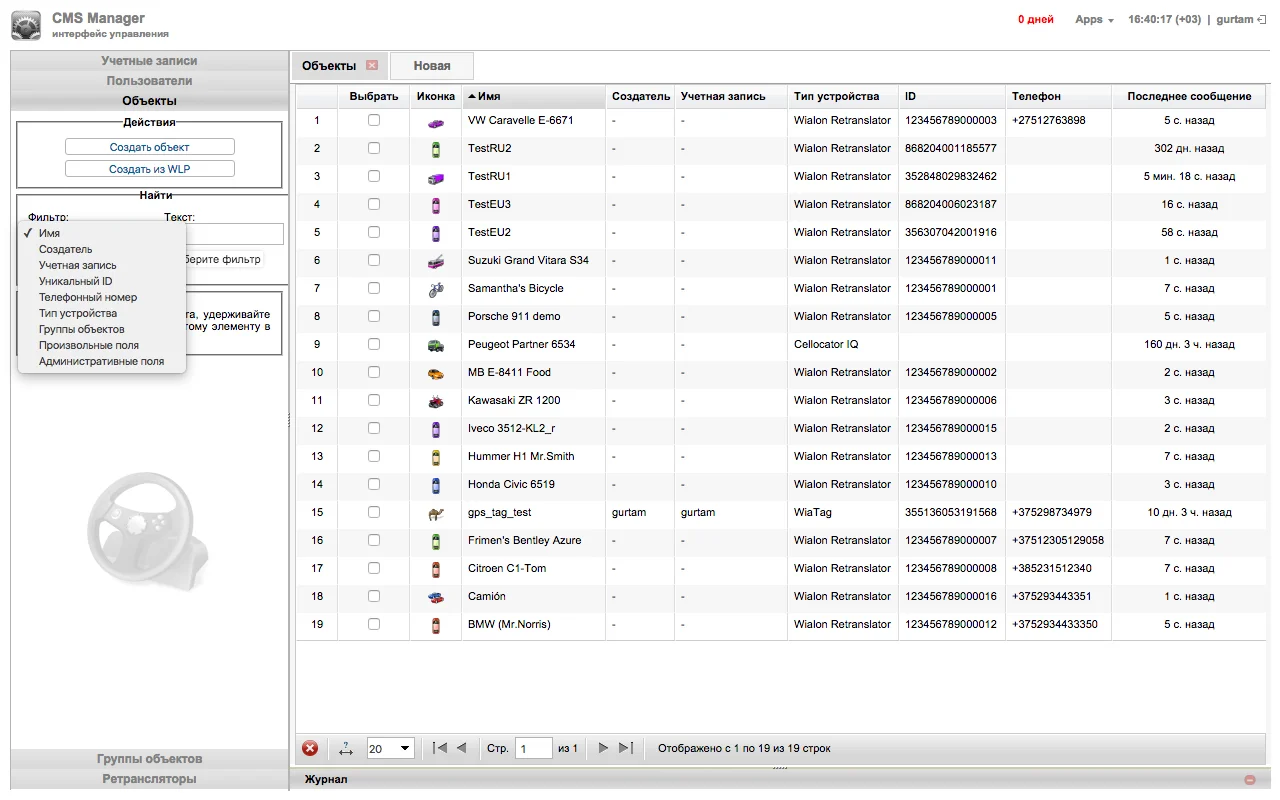Select checkbox for VW Caravelle E-6671

(x=374, y=120)
